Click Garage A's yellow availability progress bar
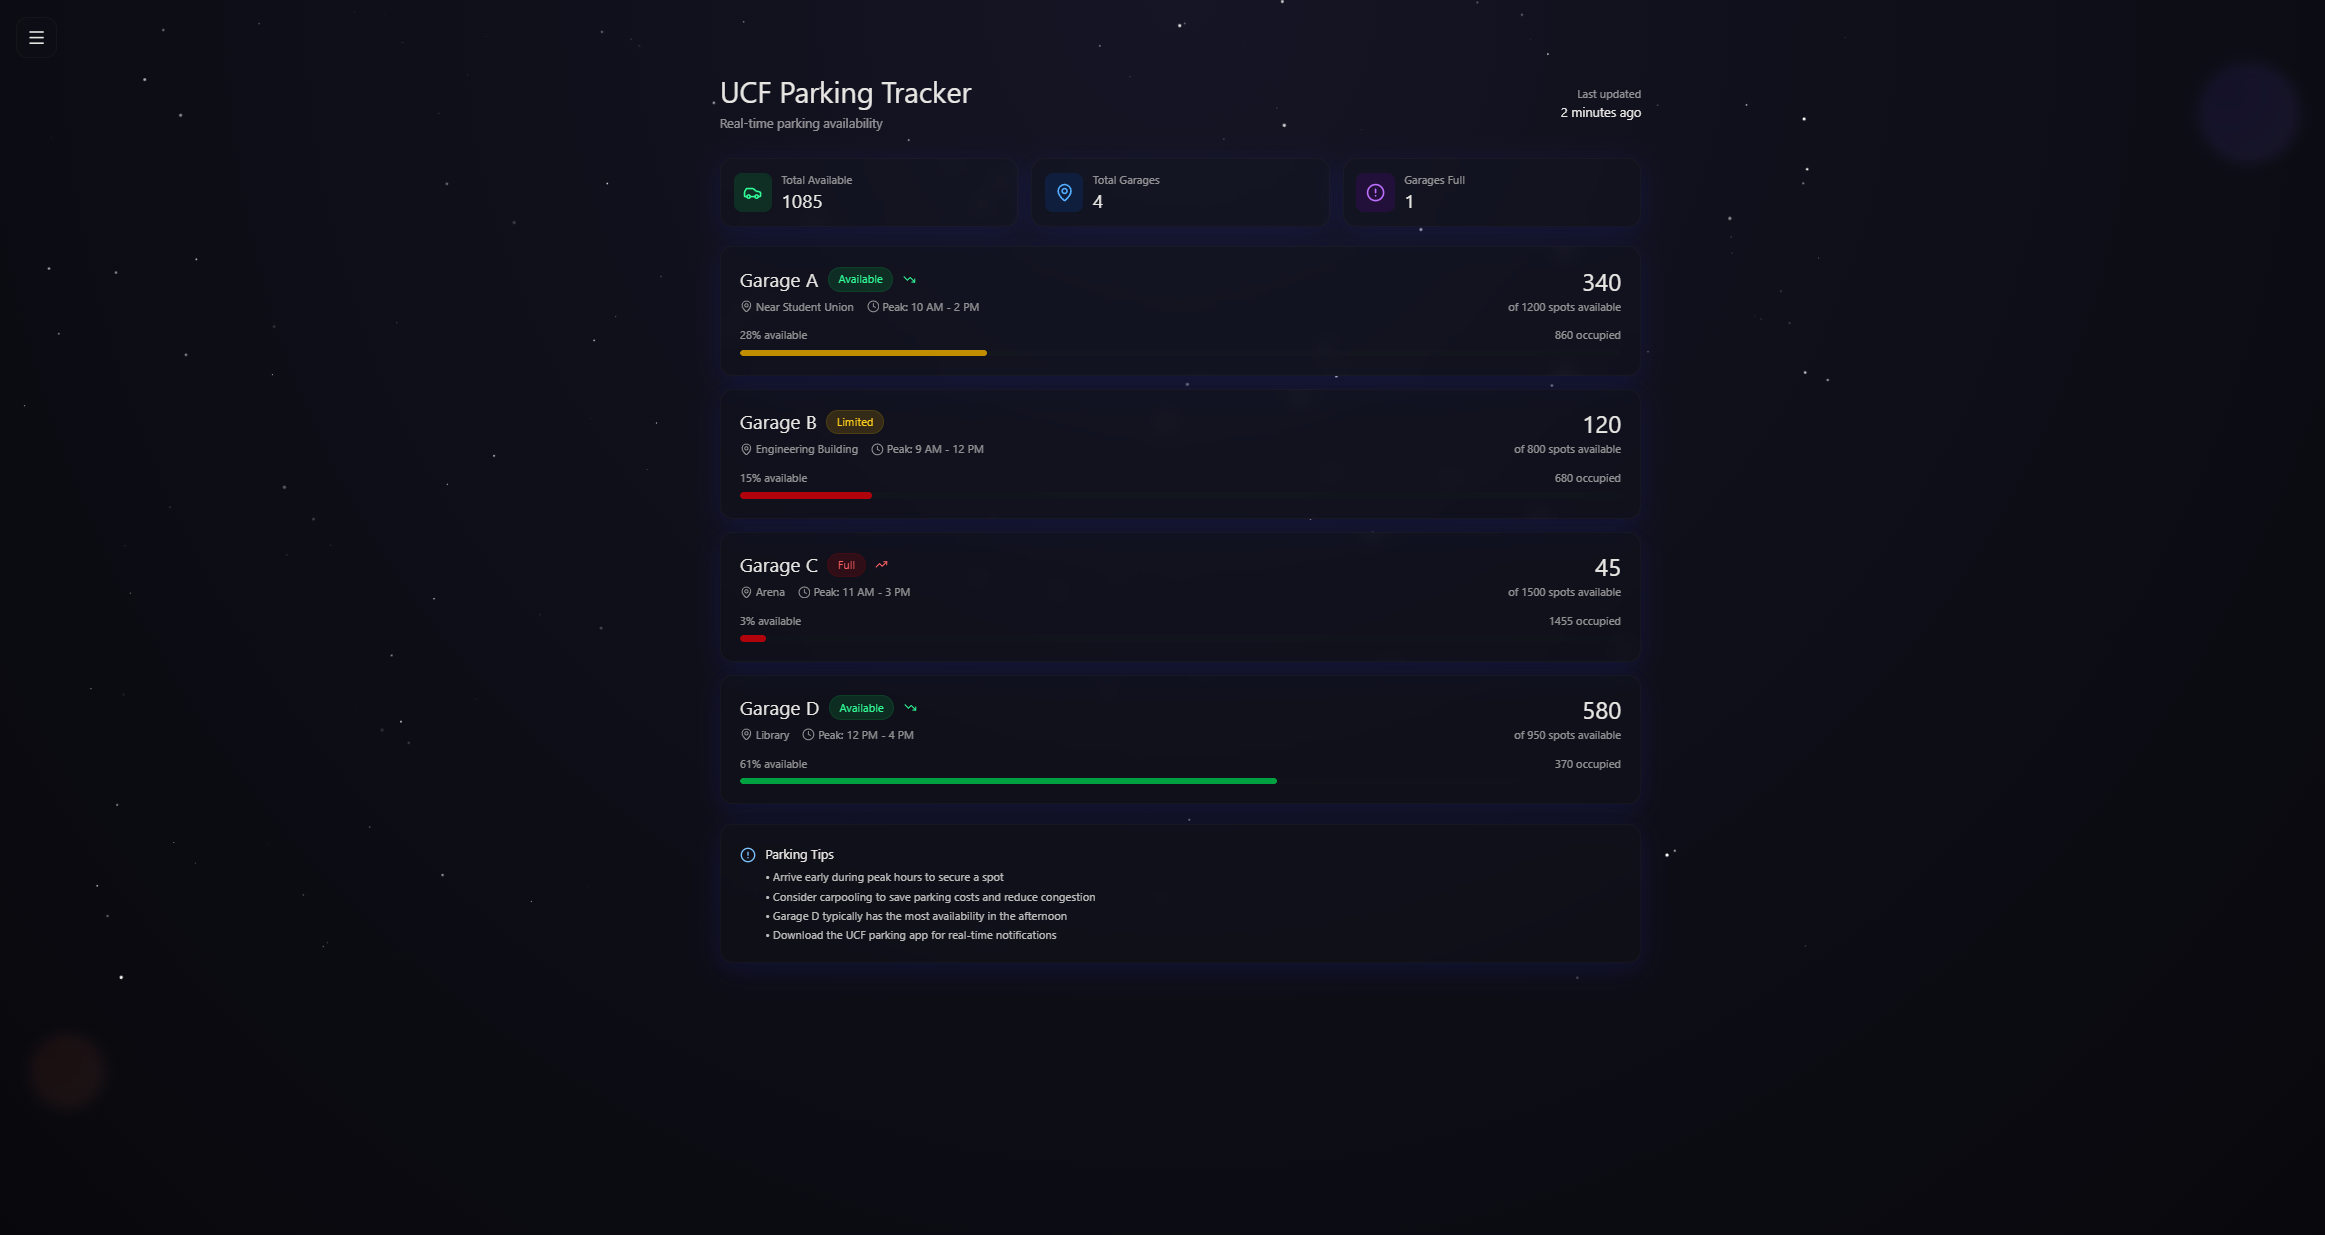This screenshot has width=2325, height=1235. [x=862, y=352]
